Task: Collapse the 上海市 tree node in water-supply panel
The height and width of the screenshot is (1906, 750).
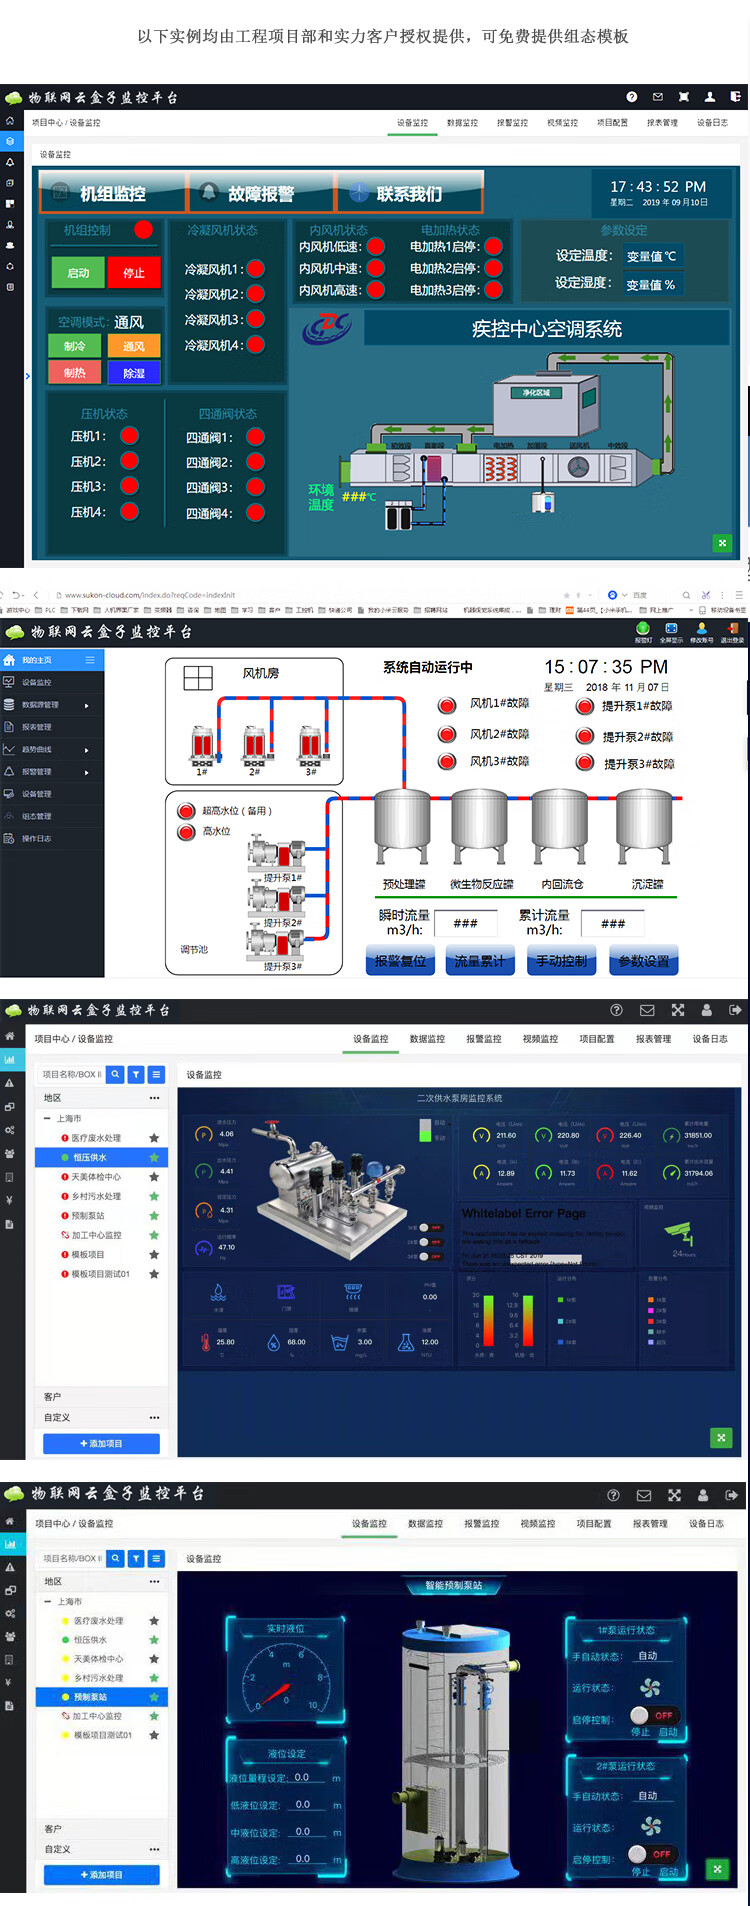Action: pyautogui.click(x=47, y=1119)
